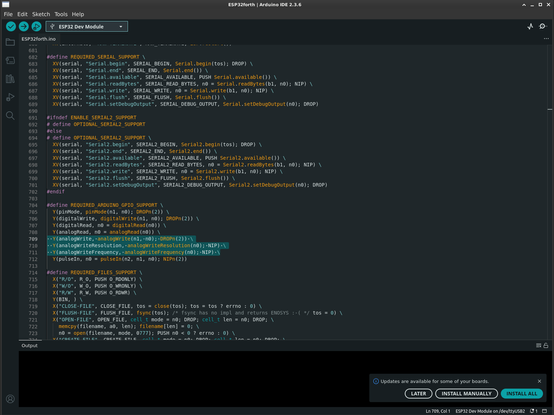Screen dimensions: 554x415
Task: Click line number 714 in the gutter
Action: point(33,273)
